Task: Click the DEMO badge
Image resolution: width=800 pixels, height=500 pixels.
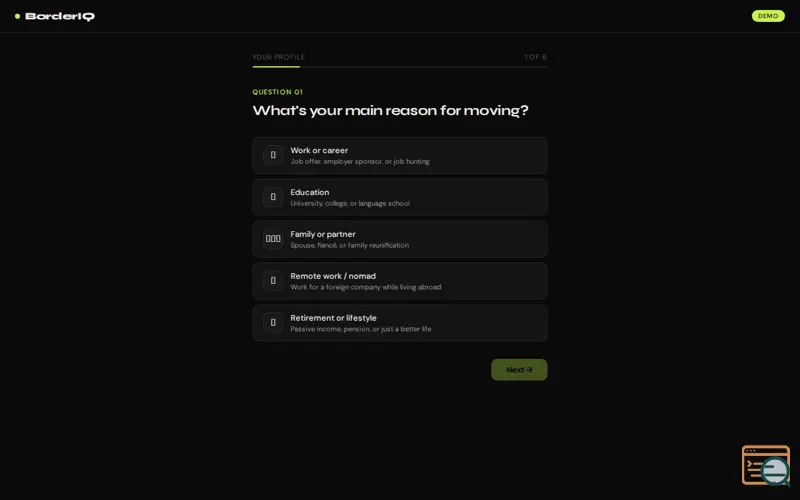Action: pos(768,16)
